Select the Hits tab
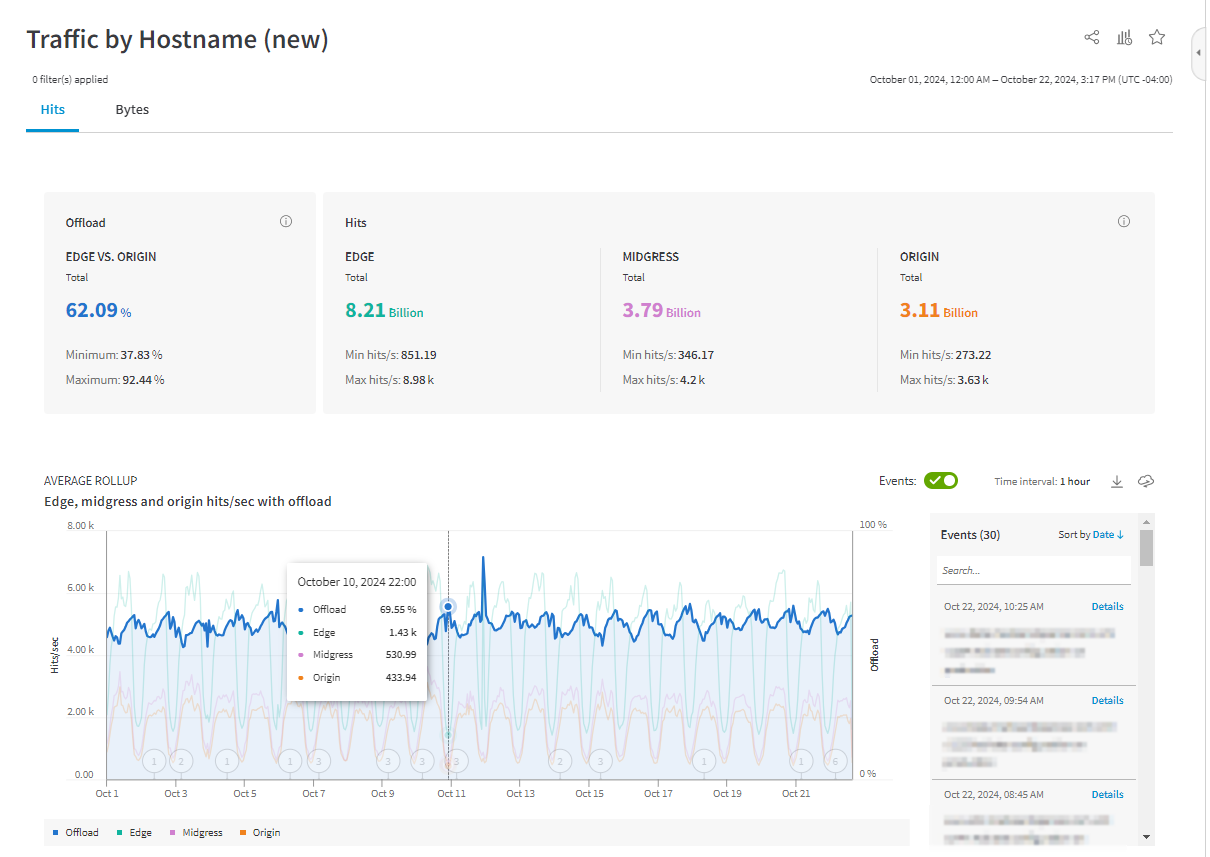Screen dimensions: 1210x857 (x=53, y=110)
